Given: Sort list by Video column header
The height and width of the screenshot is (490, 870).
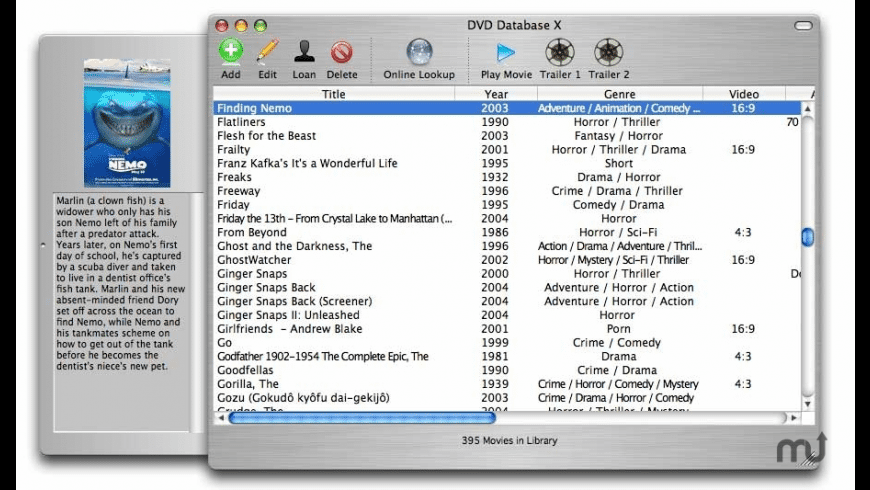Looking at the screenshot, I should pyautogui.click(x=743, y=94).
